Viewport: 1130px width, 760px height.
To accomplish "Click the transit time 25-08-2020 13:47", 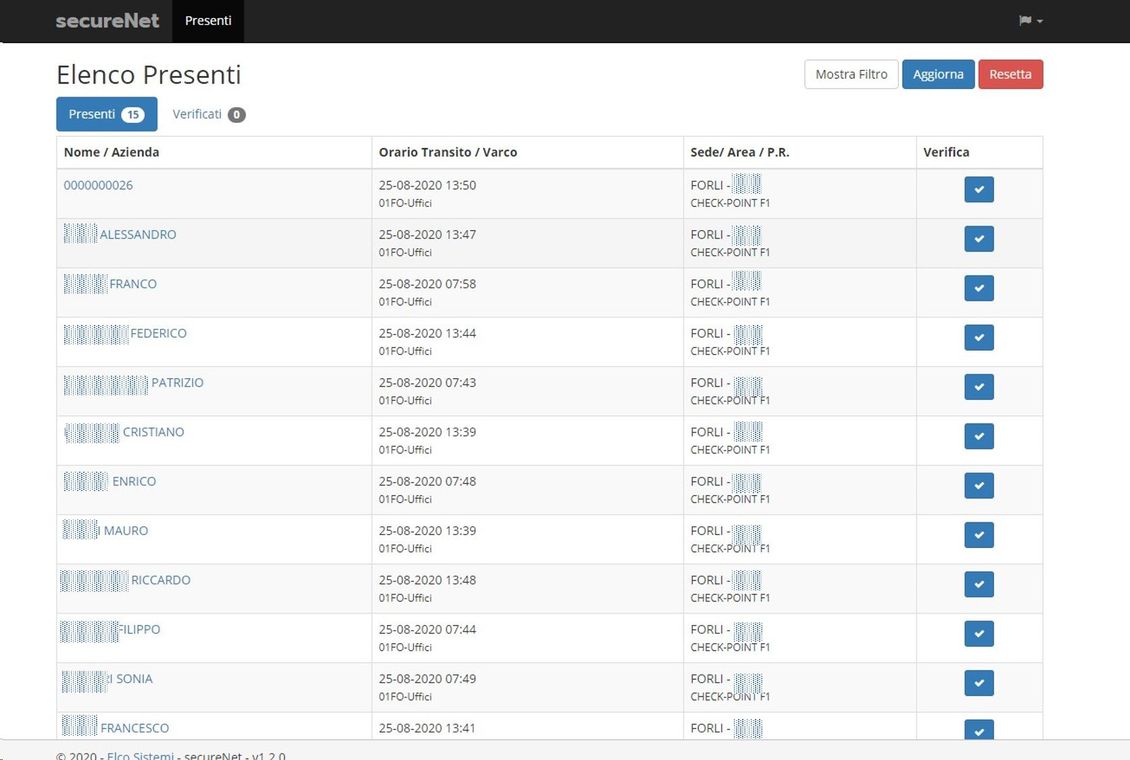I will 427,234.
